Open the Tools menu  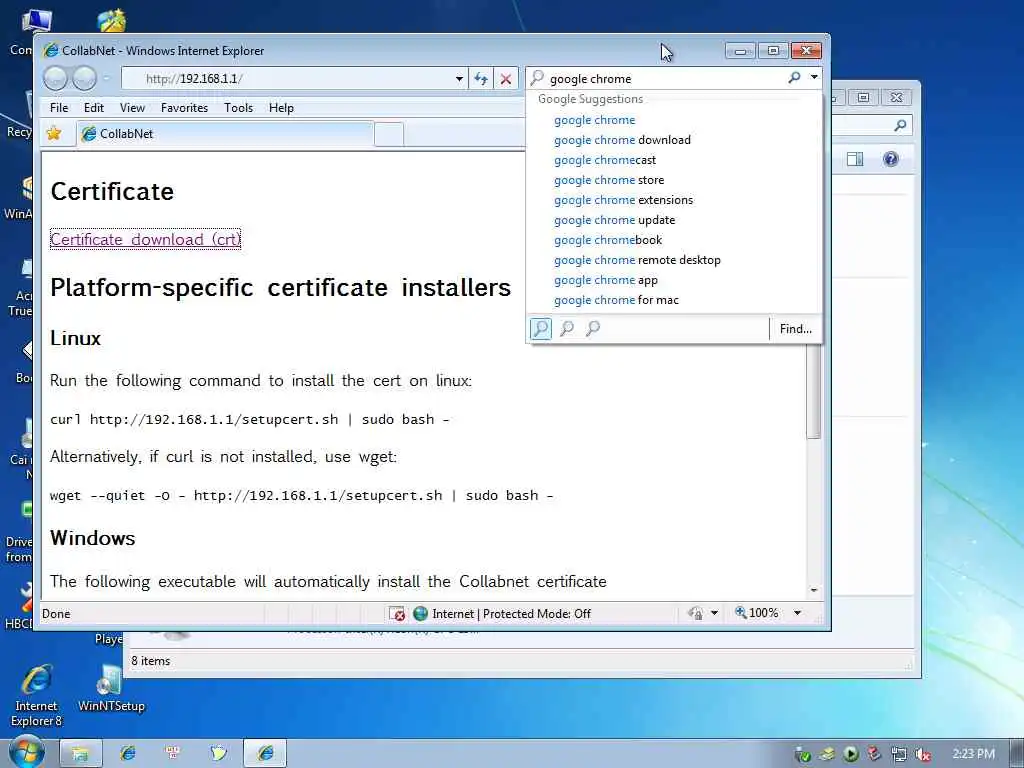(x=238, y=108)
